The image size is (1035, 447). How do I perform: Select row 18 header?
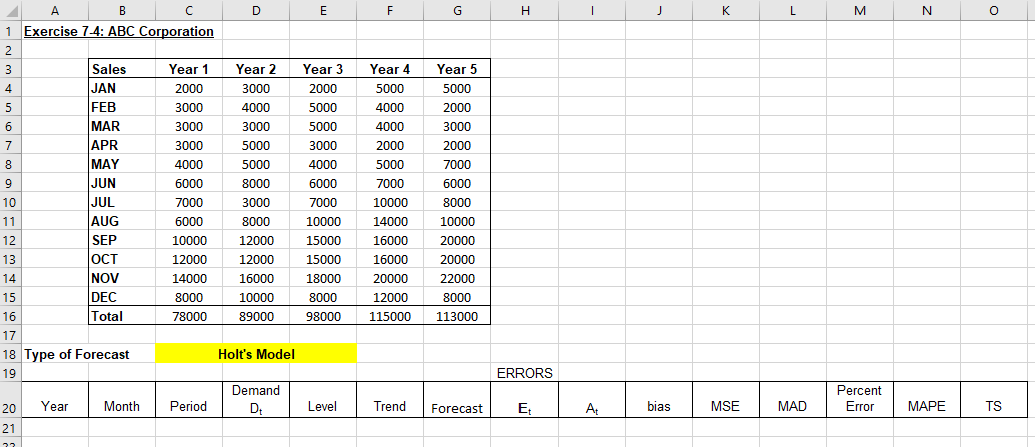(x=11, y=354)
